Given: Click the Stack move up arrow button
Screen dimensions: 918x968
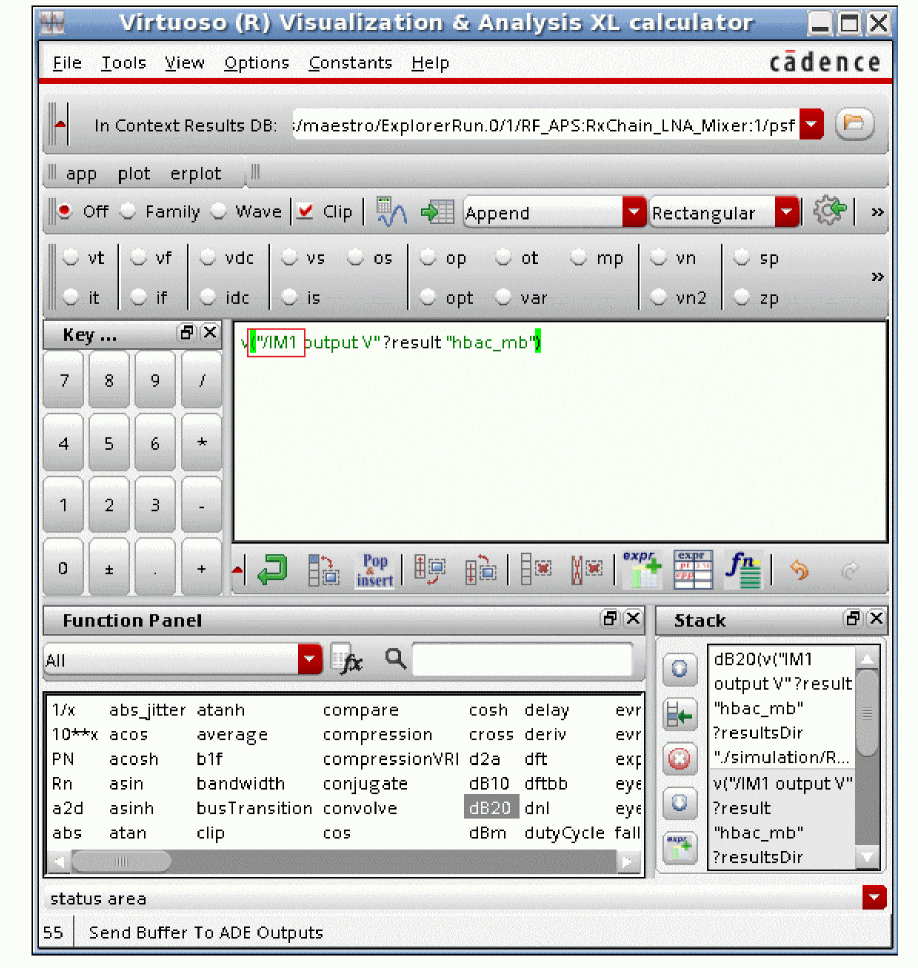Looking at the screenshot, I should pos(680,669).
